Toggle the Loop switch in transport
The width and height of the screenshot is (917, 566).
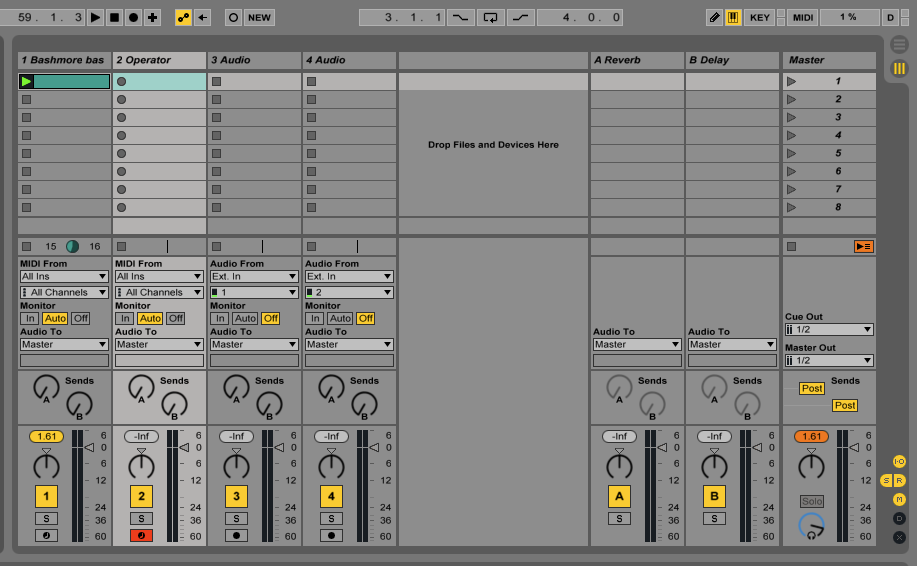490,17
